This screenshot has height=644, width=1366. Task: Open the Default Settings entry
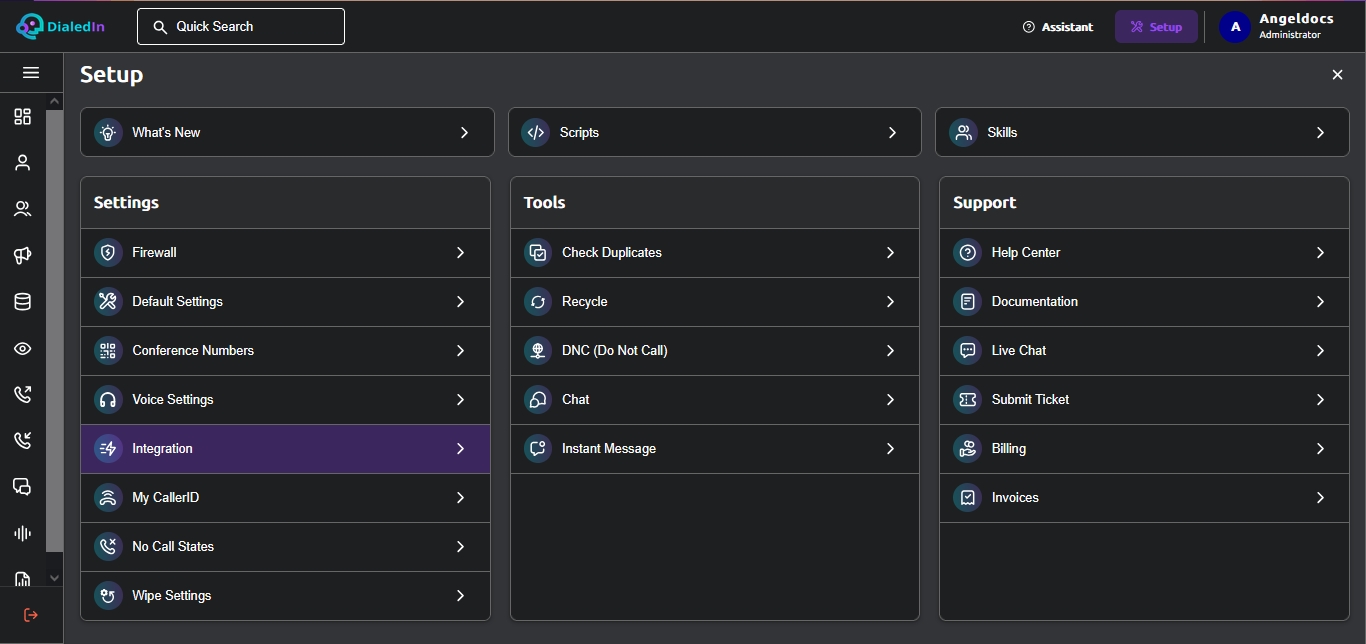285,302
